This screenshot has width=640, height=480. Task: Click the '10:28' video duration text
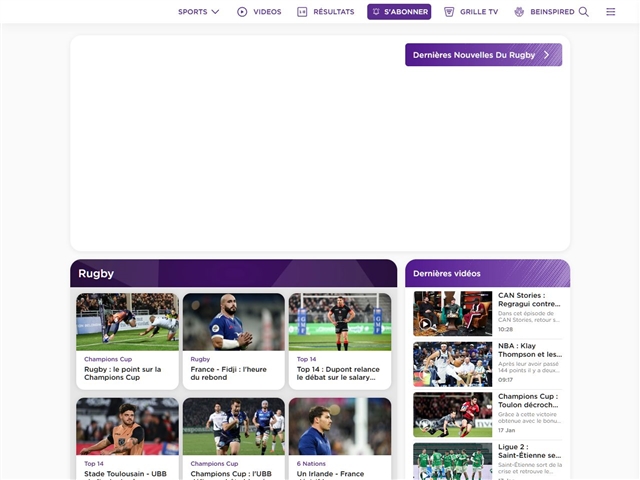[505, 329]
